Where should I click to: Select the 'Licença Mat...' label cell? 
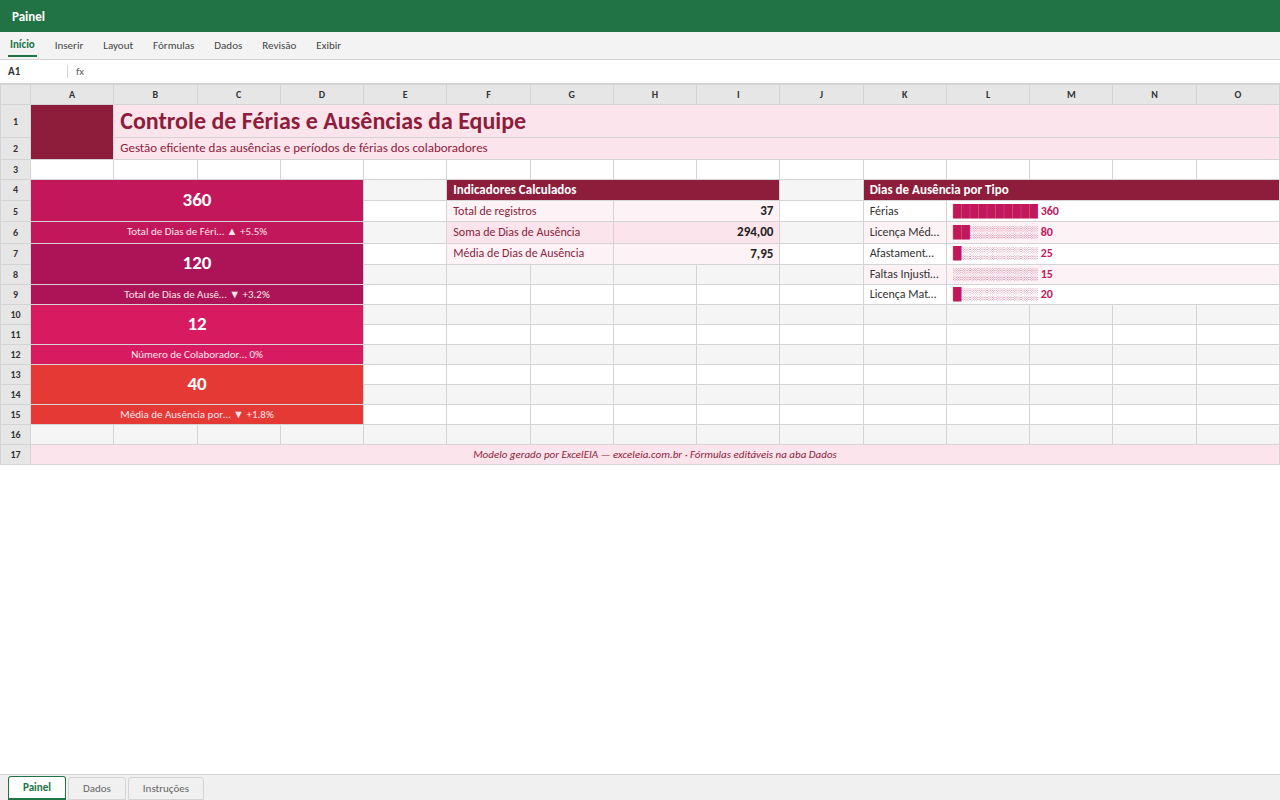(905, 295)
